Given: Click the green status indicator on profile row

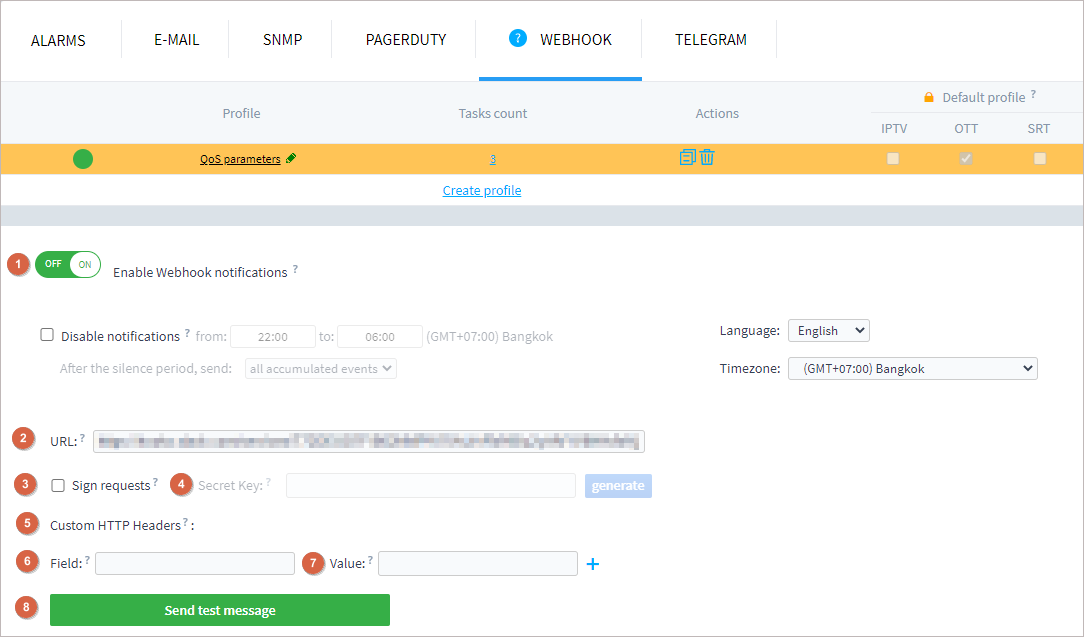Looking at the screenshot, I should tap(83, 158).
